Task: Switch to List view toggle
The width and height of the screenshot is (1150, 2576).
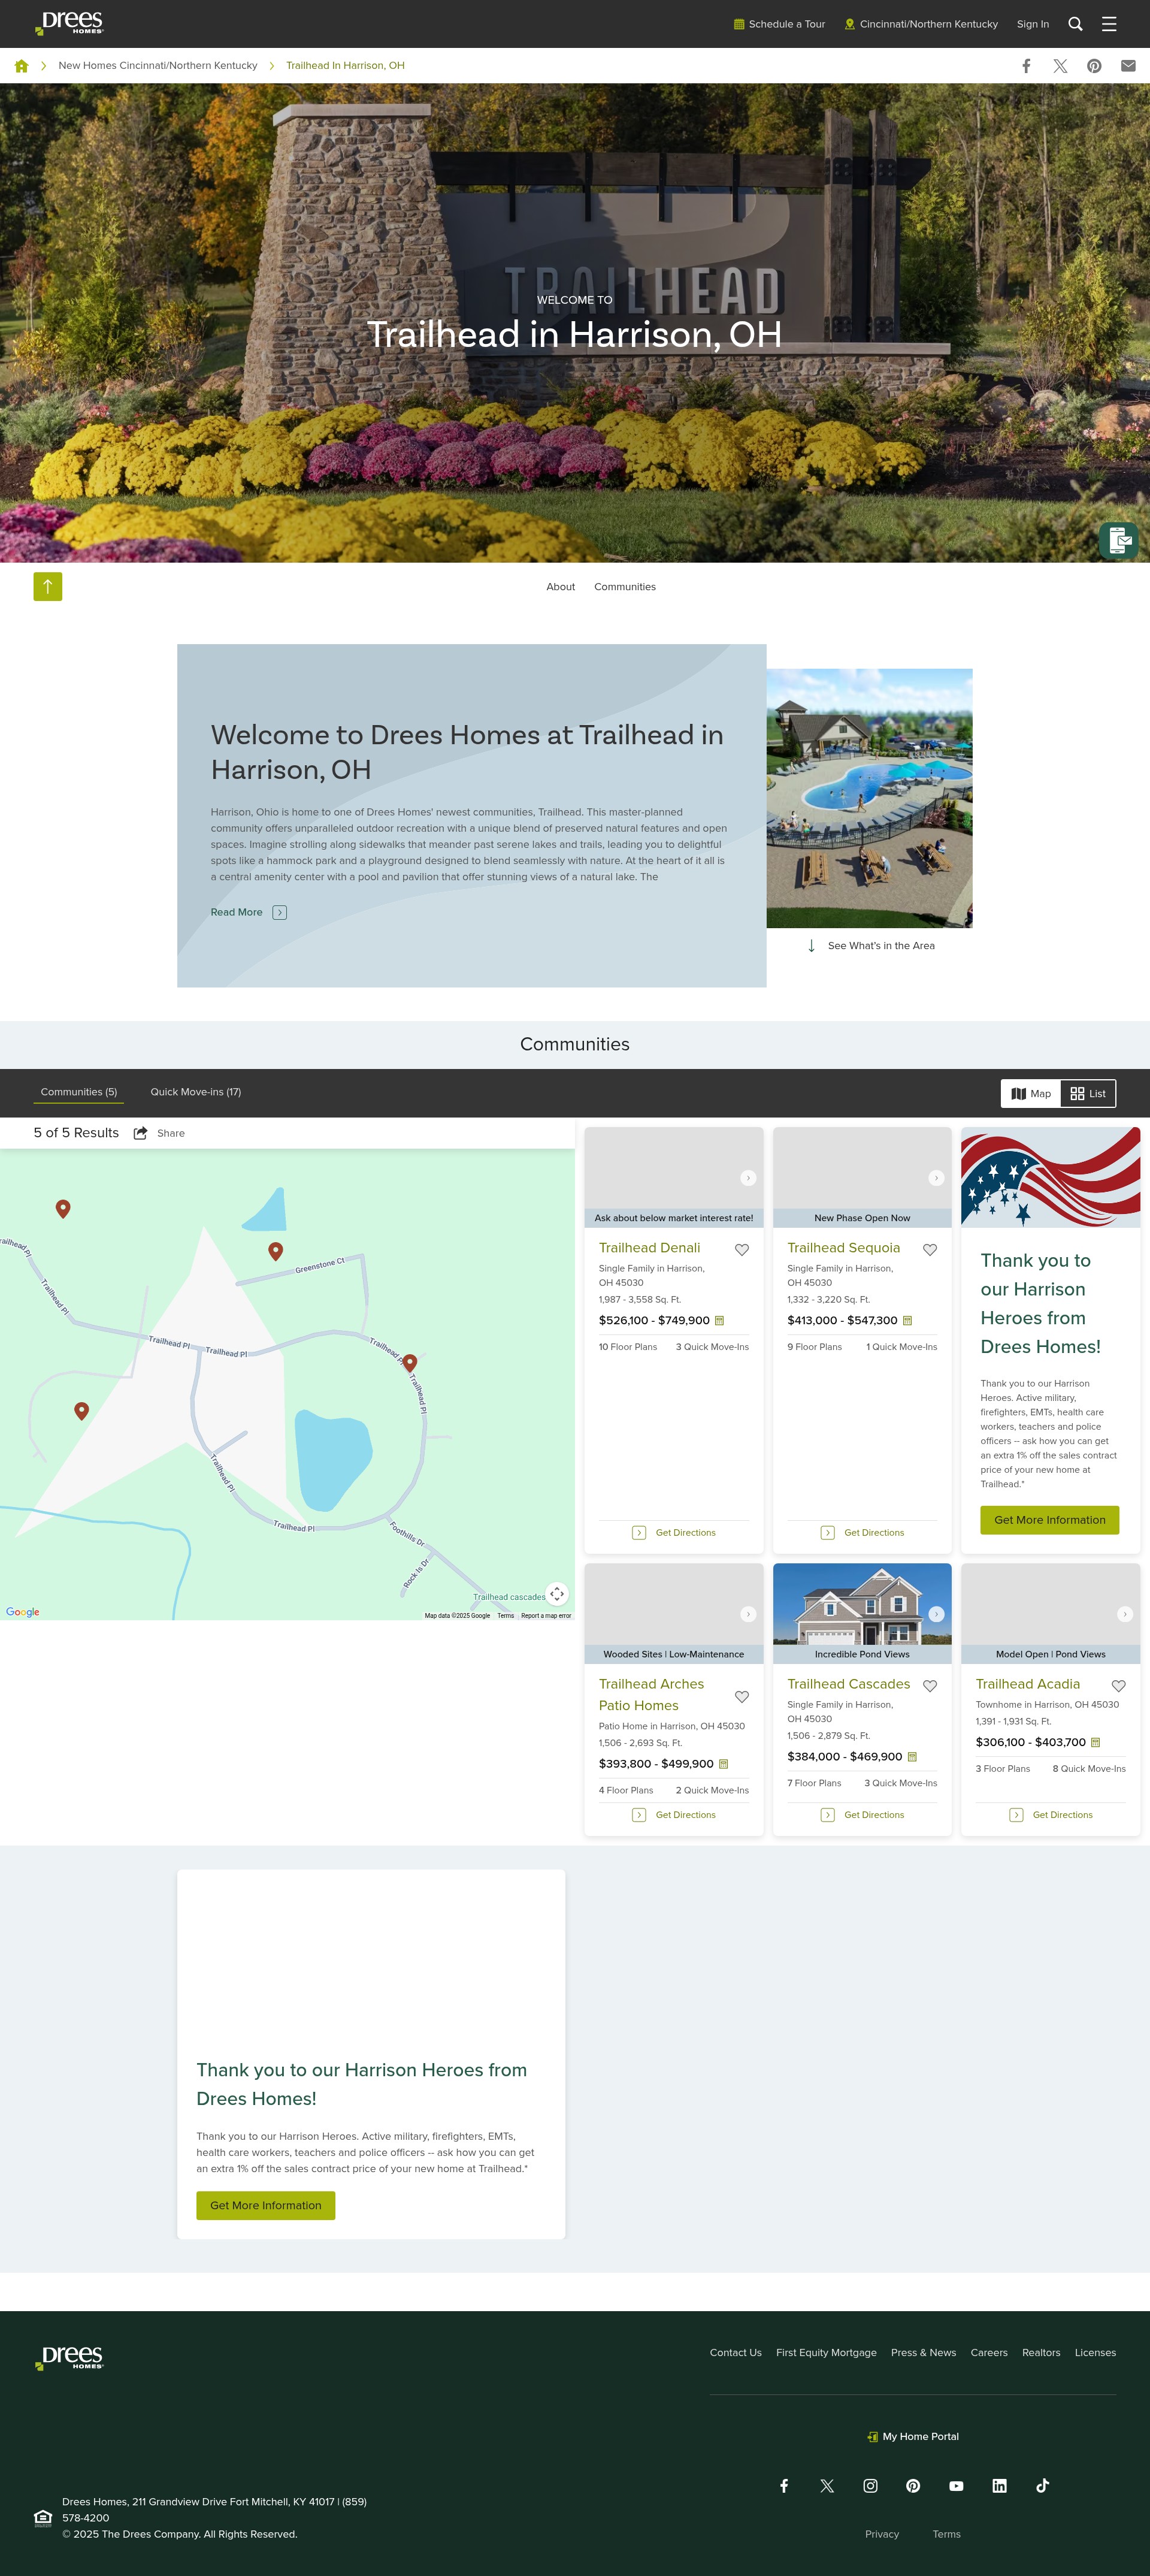Action: coord(1088,1093)
